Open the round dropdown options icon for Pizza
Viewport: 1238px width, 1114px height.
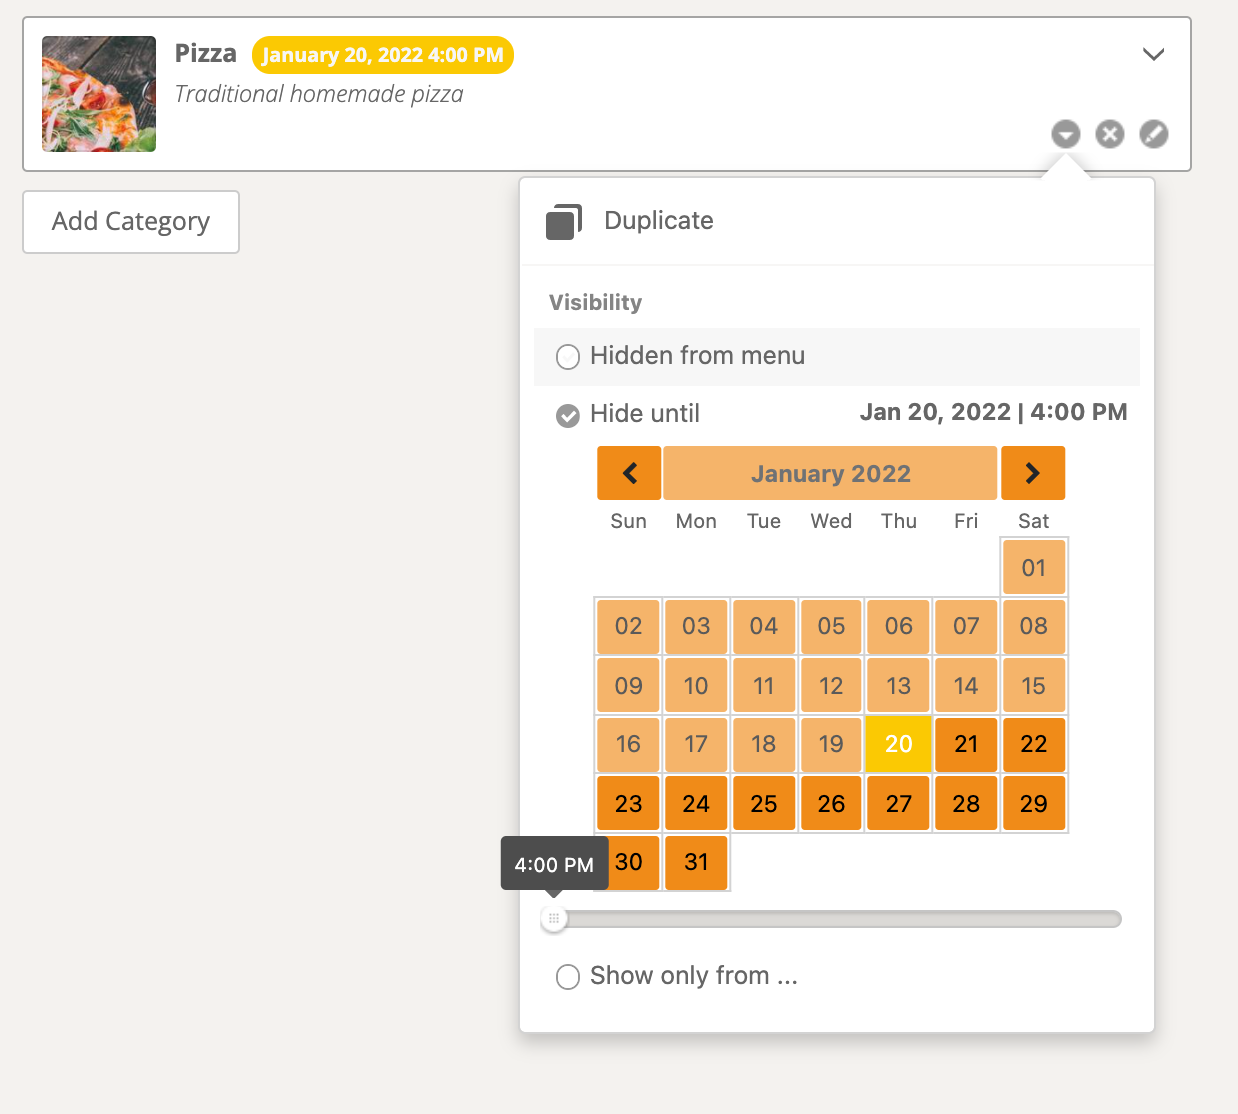coord(1066,134)
